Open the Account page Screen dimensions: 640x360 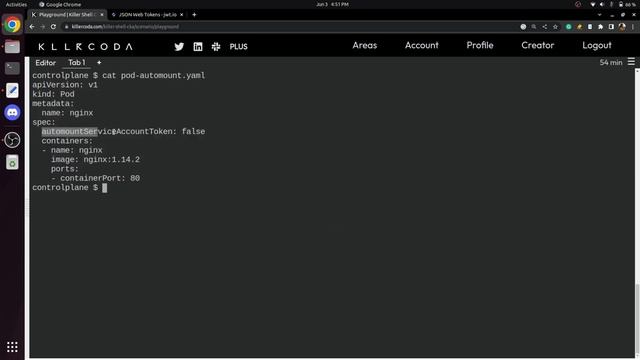coord(422,45)
